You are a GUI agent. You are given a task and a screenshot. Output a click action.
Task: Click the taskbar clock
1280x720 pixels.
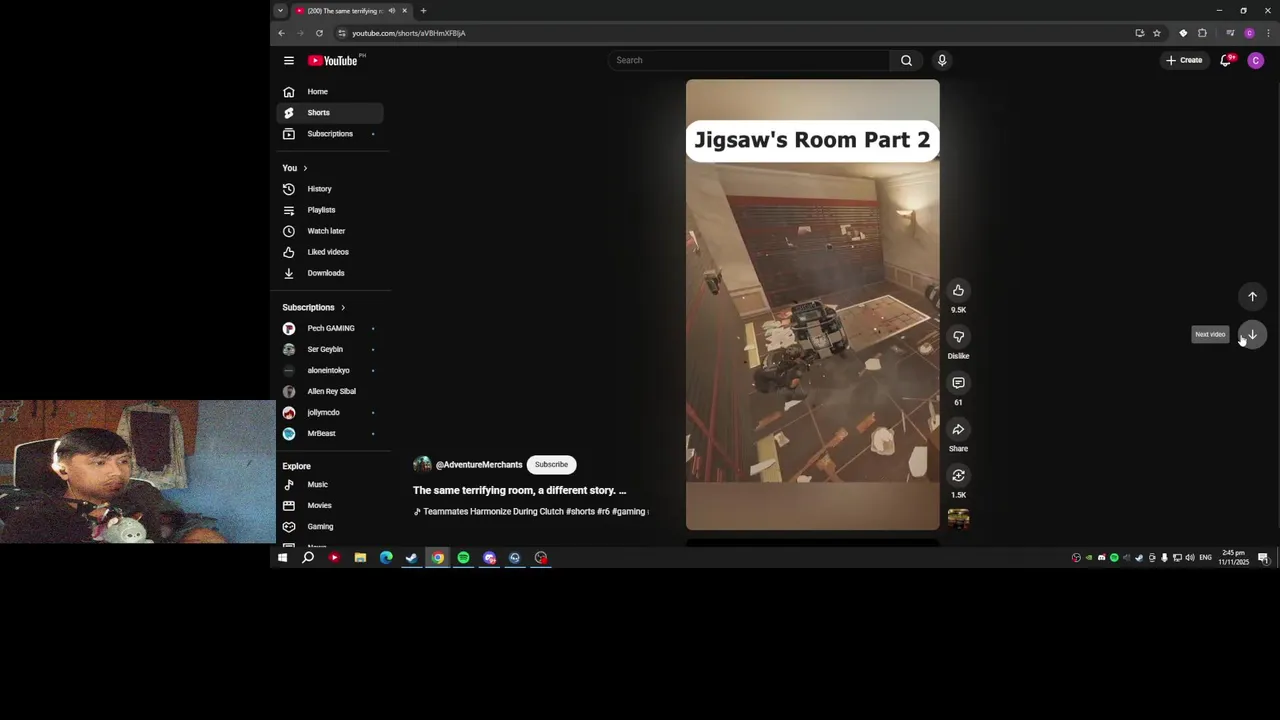click(1234, 557)
